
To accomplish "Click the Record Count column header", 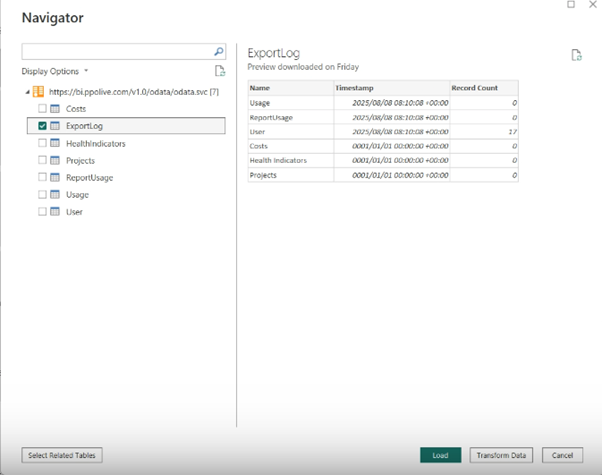I will [x=484, y=88].
